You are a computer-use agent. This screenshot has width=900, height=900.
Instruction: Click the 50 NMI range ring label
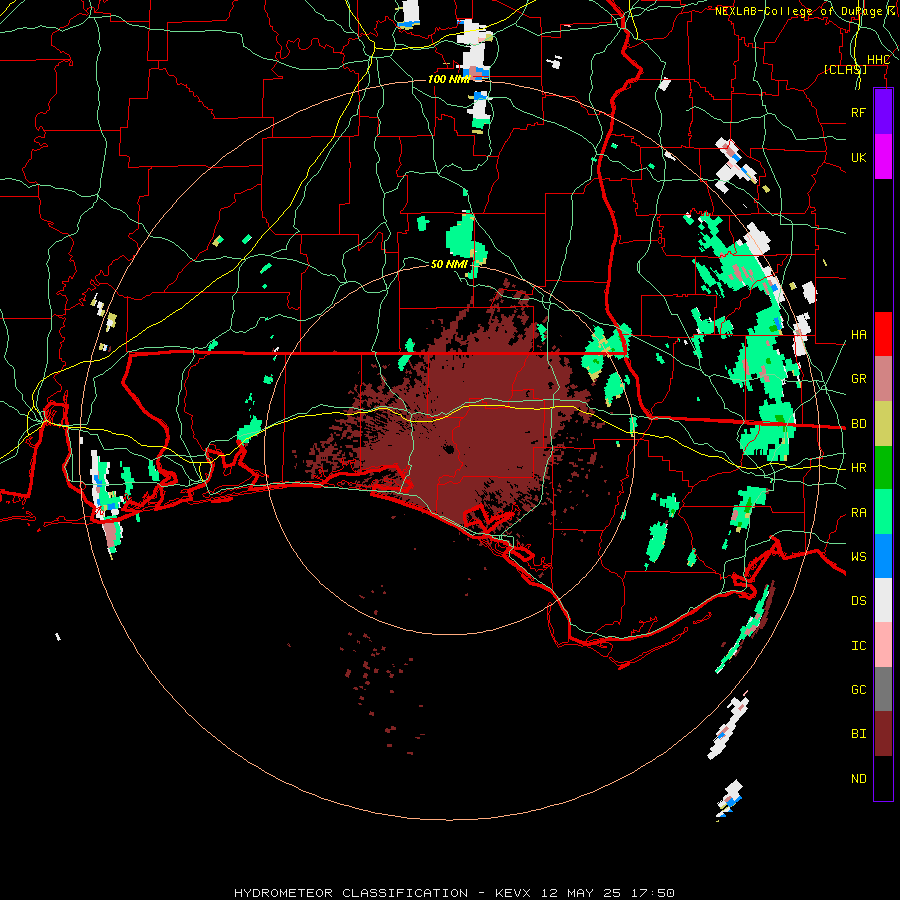[x=449, y=264]
